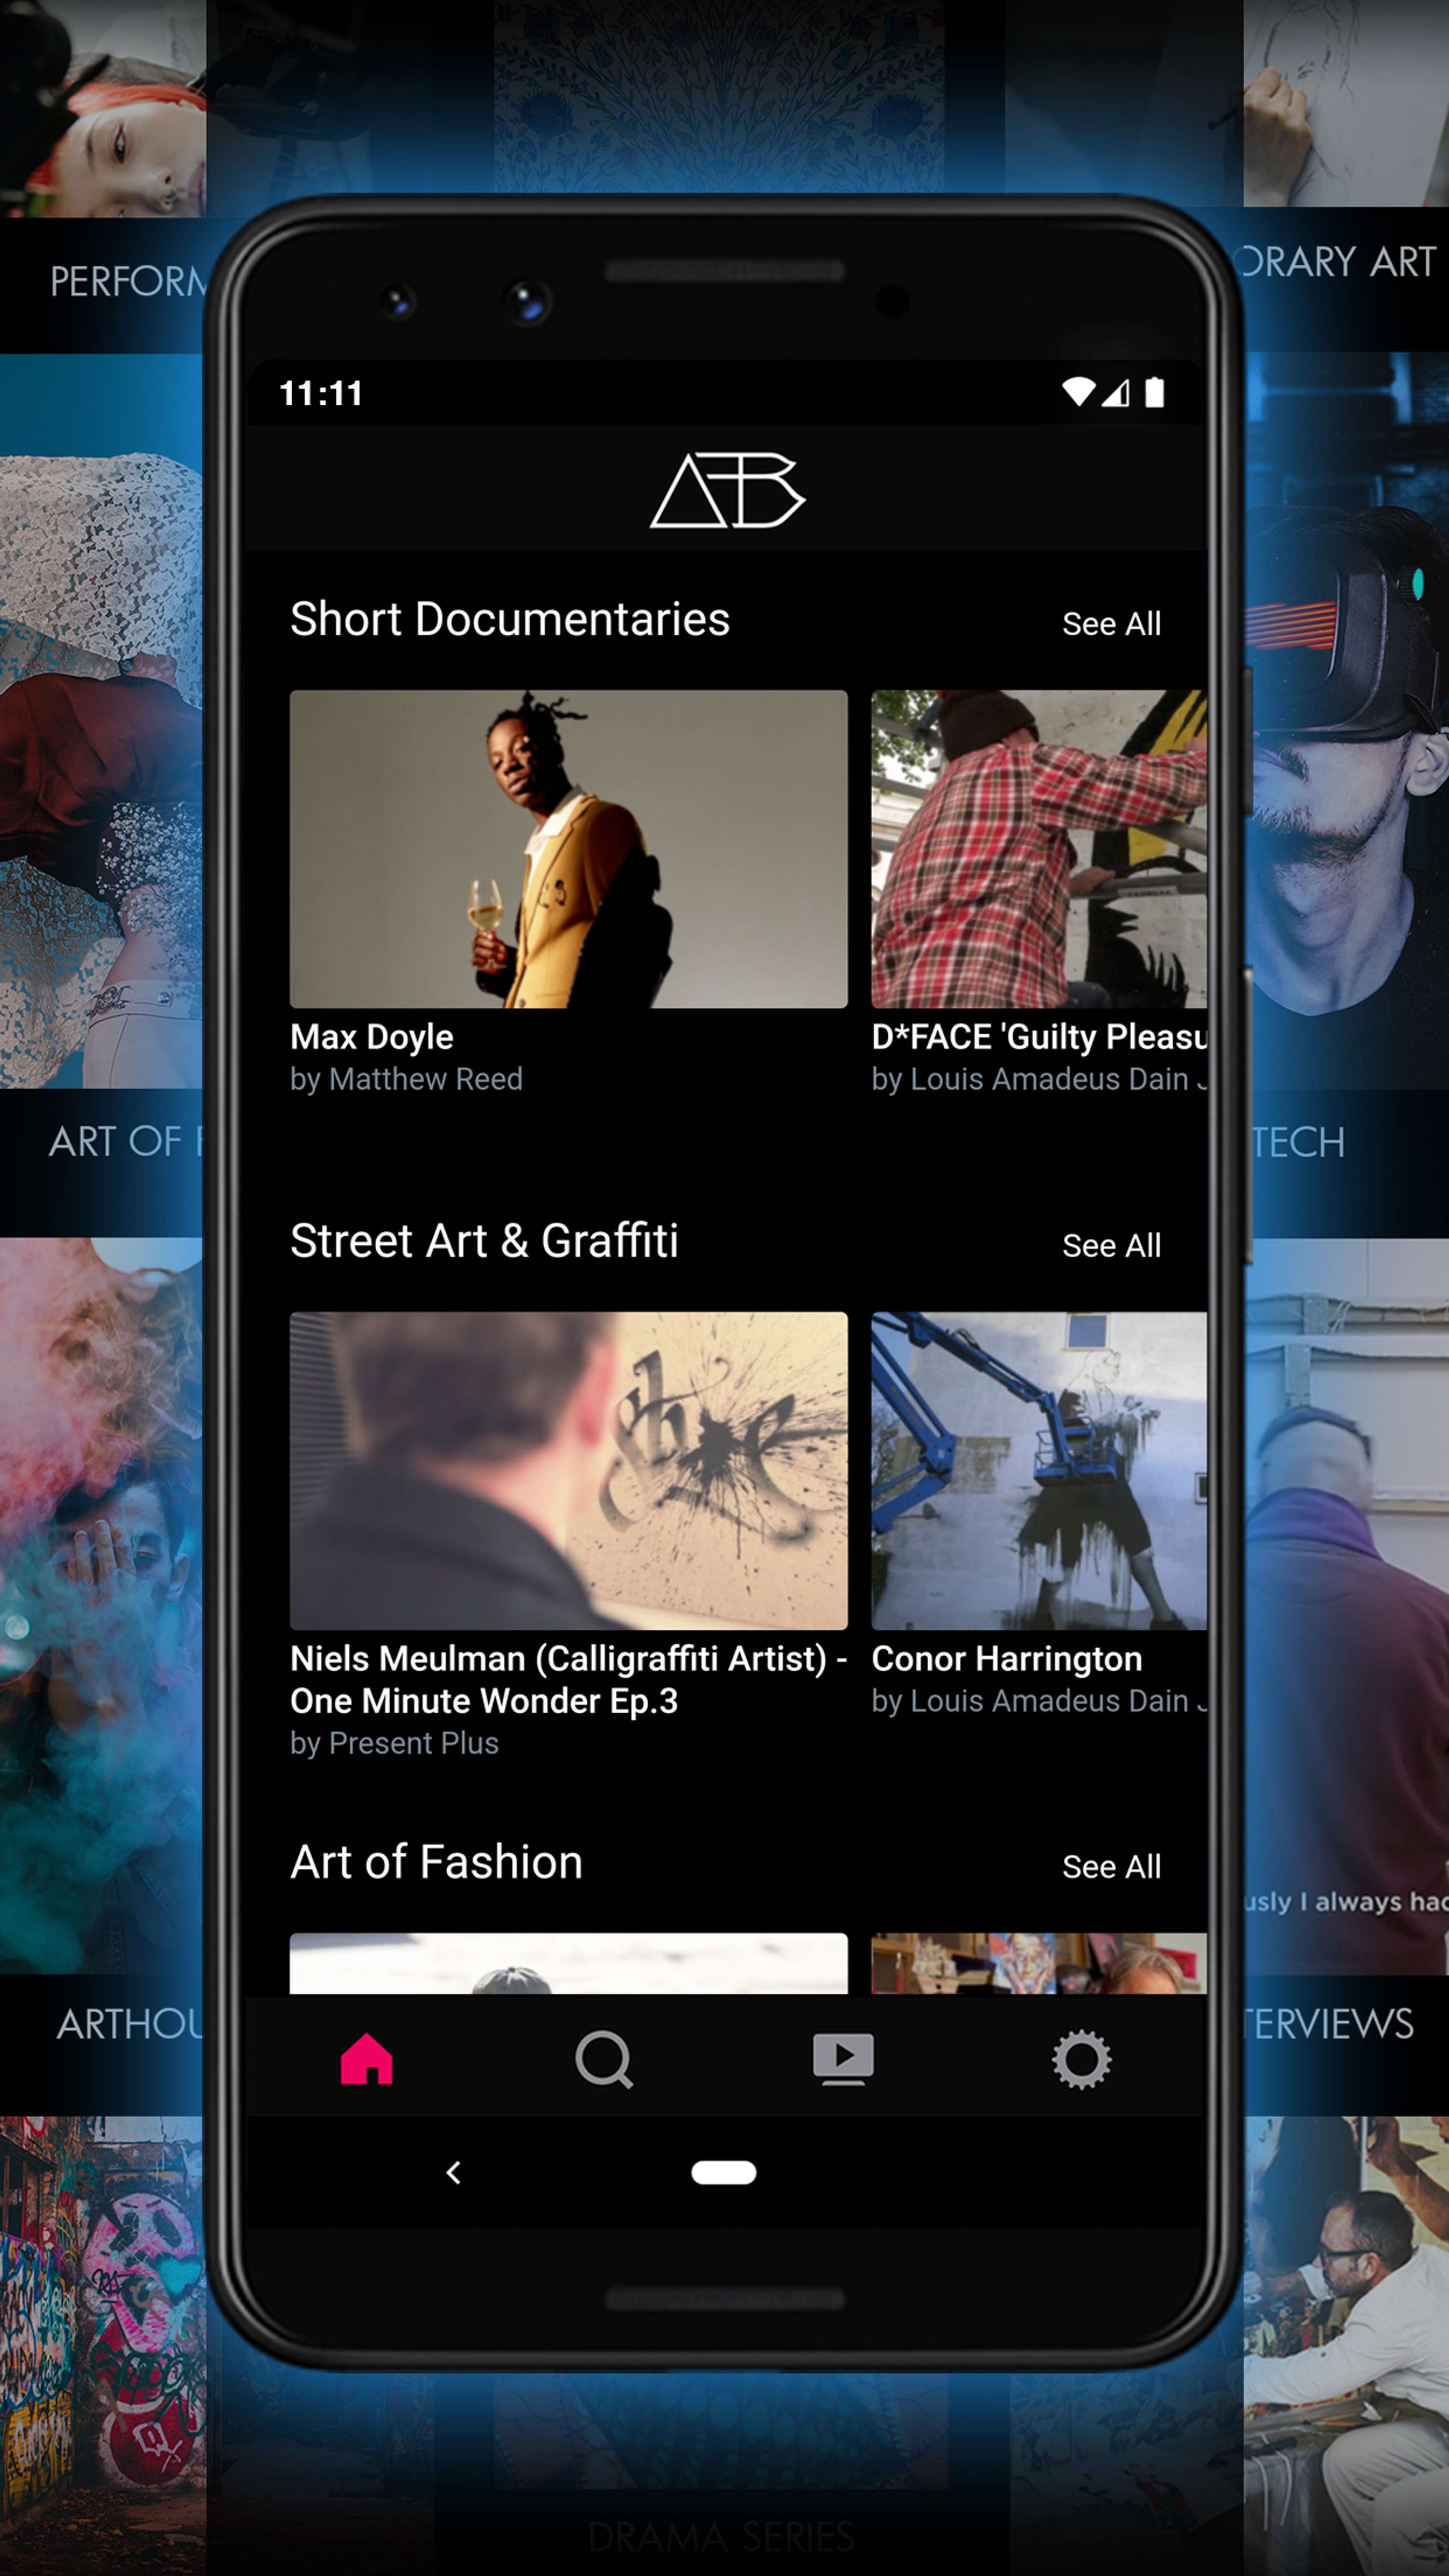Click See All for Street Art & Graffiti
Viewport: 1449px width, 2576px height.
[1111, 1246]
